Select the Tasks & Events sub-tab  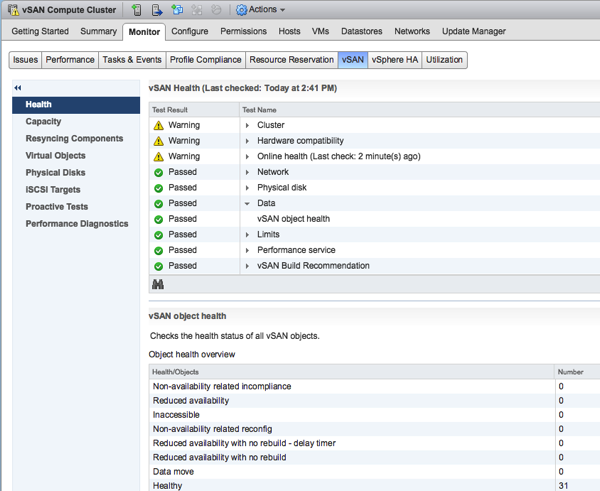[x=132, y=60]
